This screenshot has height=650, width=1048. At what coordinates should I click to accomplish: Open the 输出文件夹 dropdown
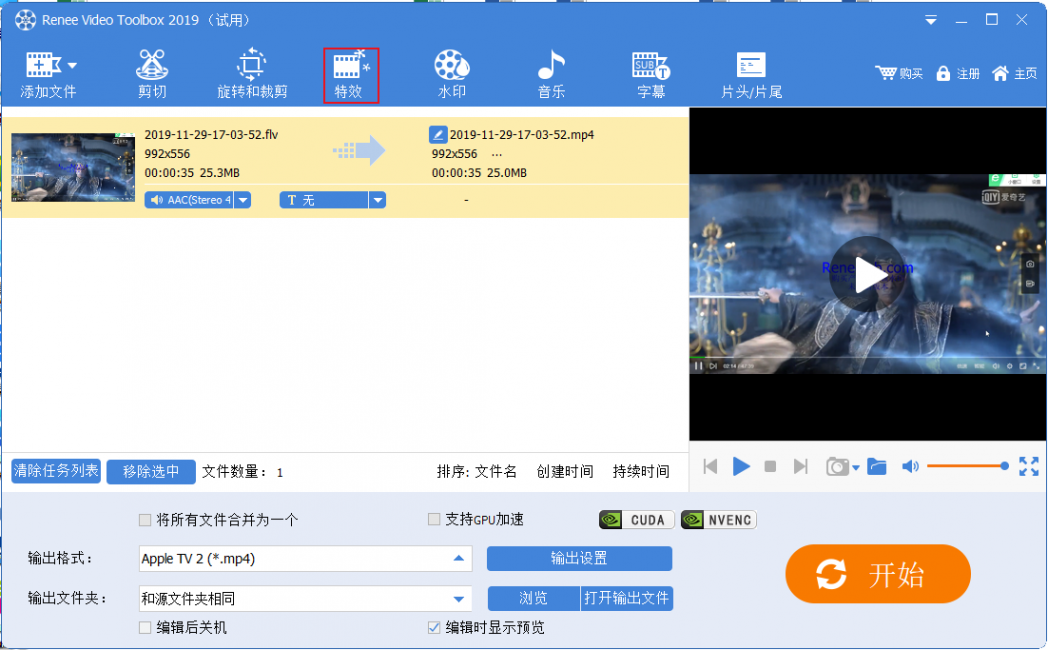coord(305,599)
